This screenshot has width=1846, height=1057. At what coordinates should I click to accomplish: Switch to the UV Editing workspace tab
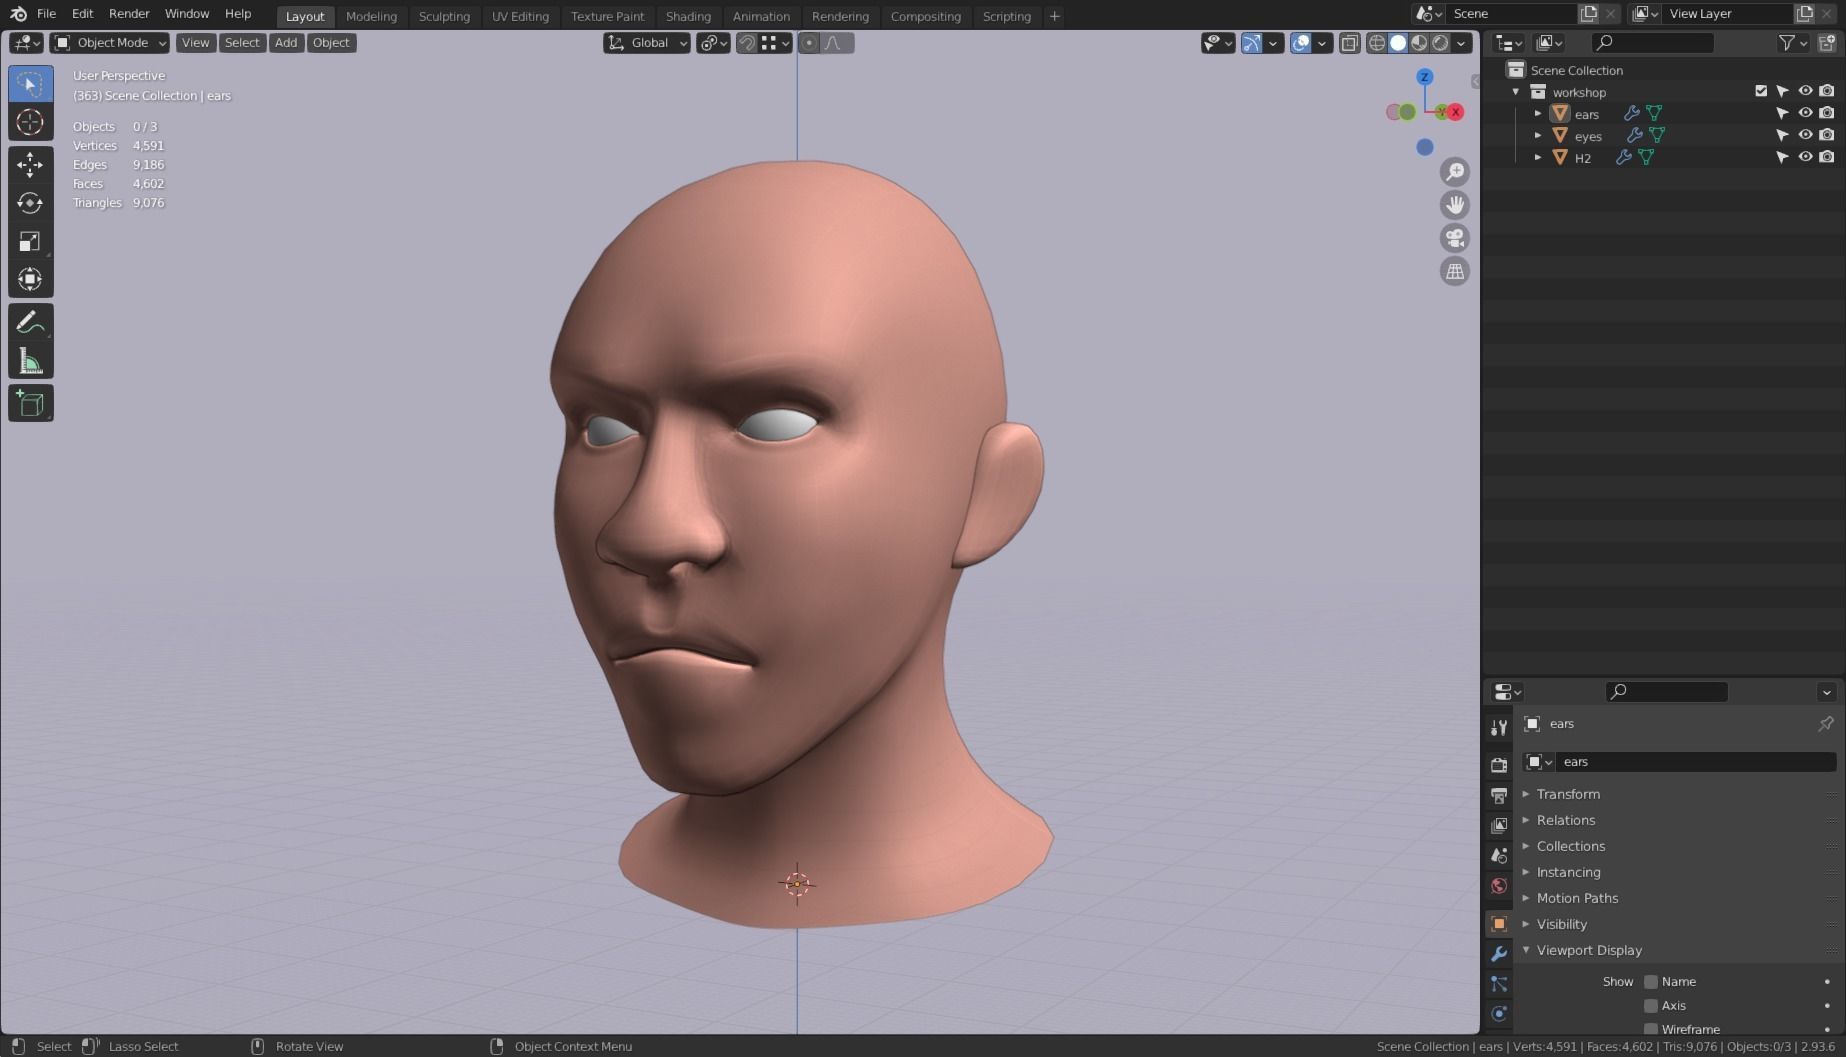520,16
